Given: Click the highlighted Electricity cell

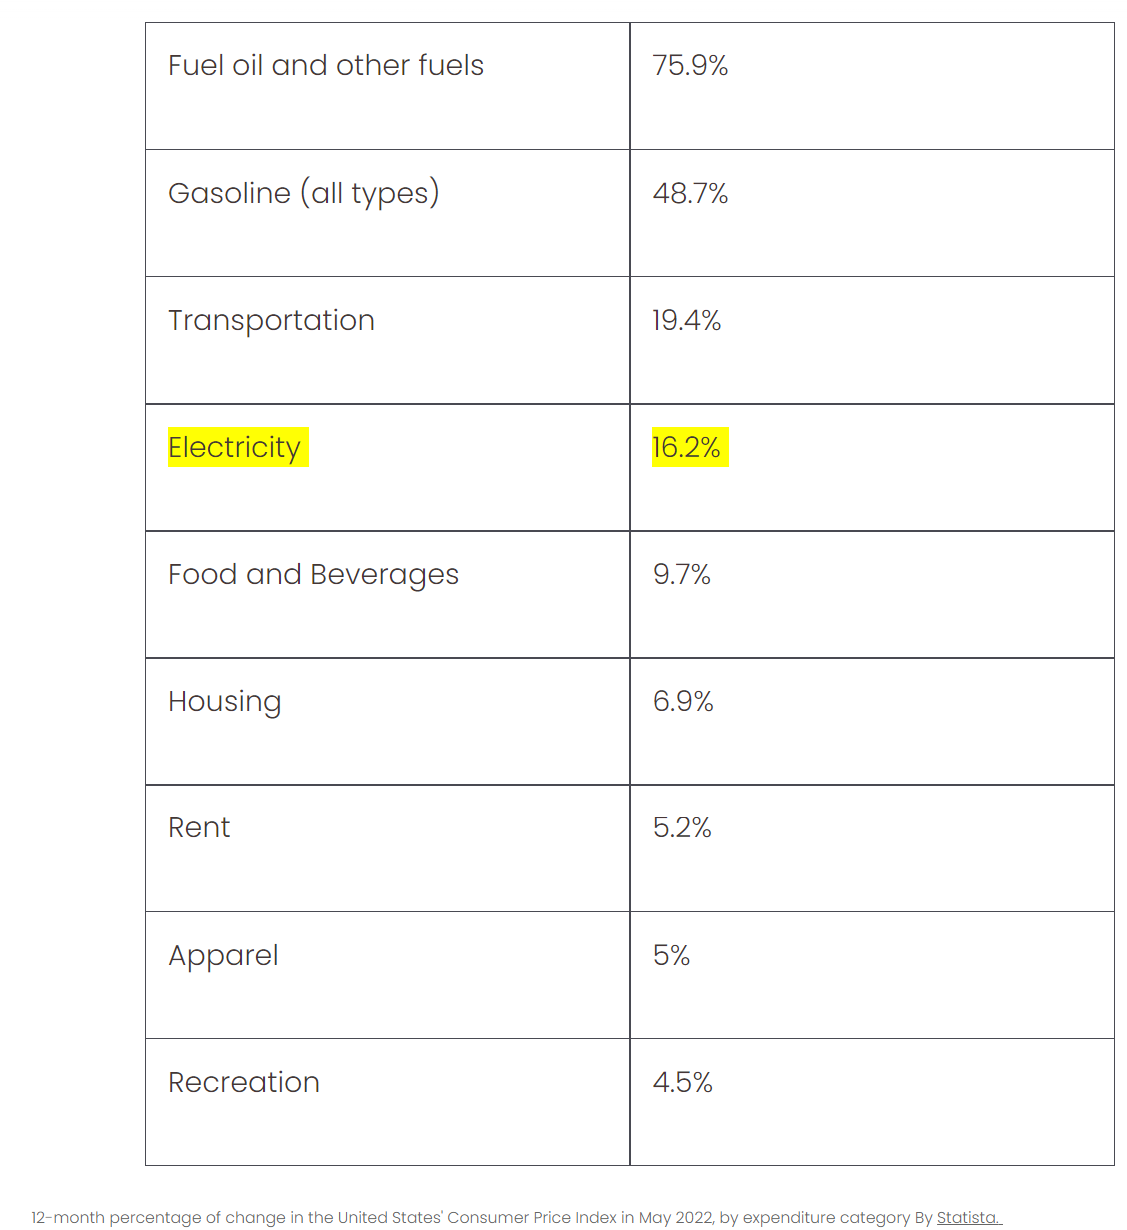Looking at the screenshot, I should [235, 447].
